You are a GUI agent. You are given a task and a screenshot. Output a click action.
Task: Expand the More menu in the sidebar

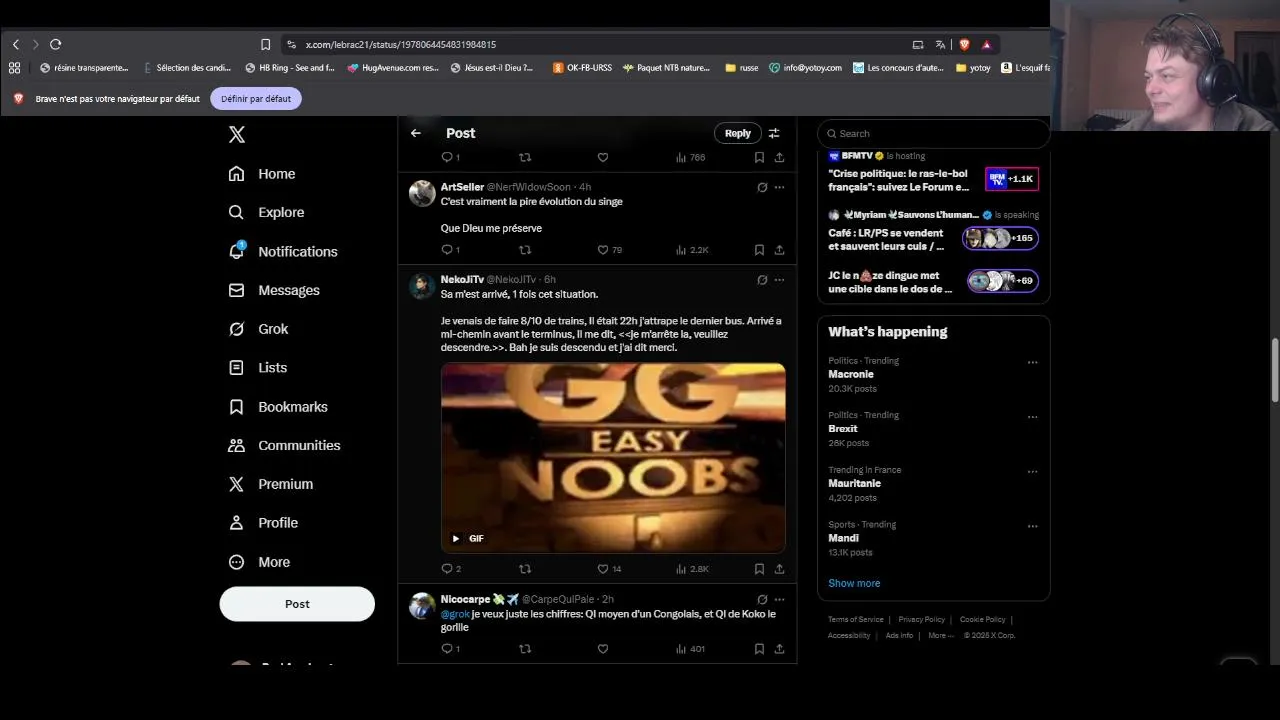[259, 562]
